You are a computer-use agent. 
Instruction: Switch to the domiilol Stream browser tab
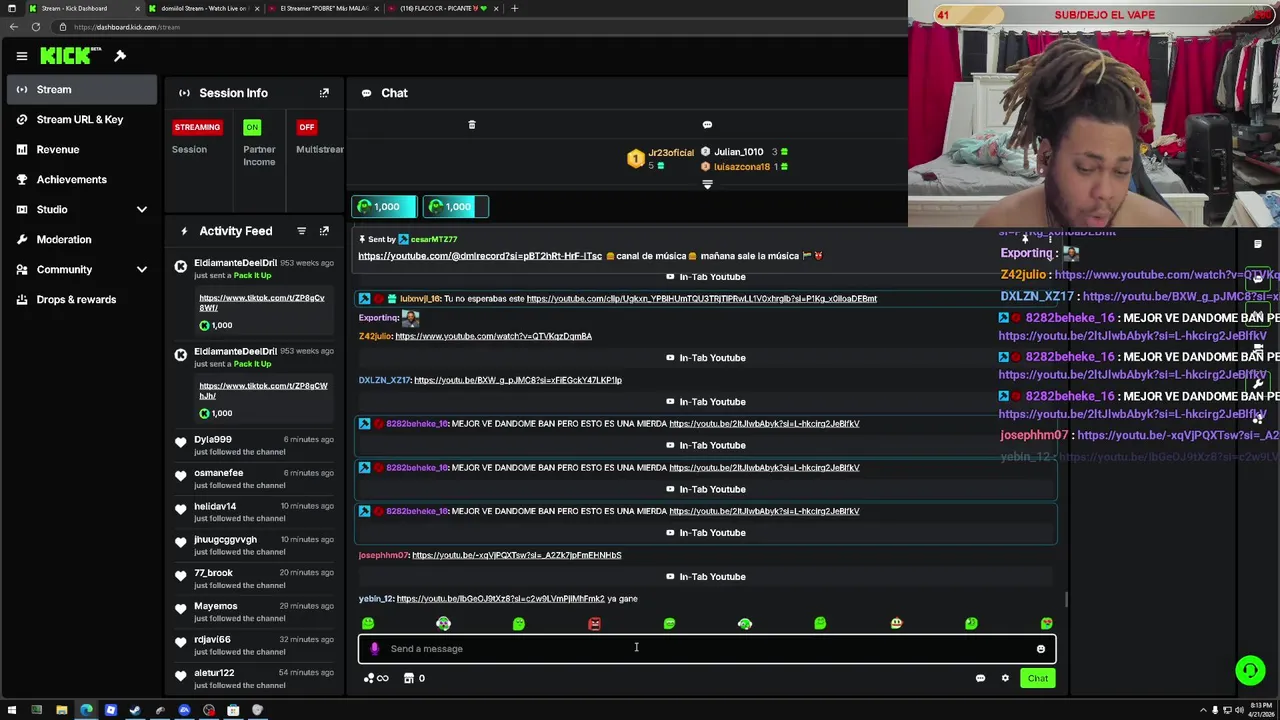click(203, 8)
